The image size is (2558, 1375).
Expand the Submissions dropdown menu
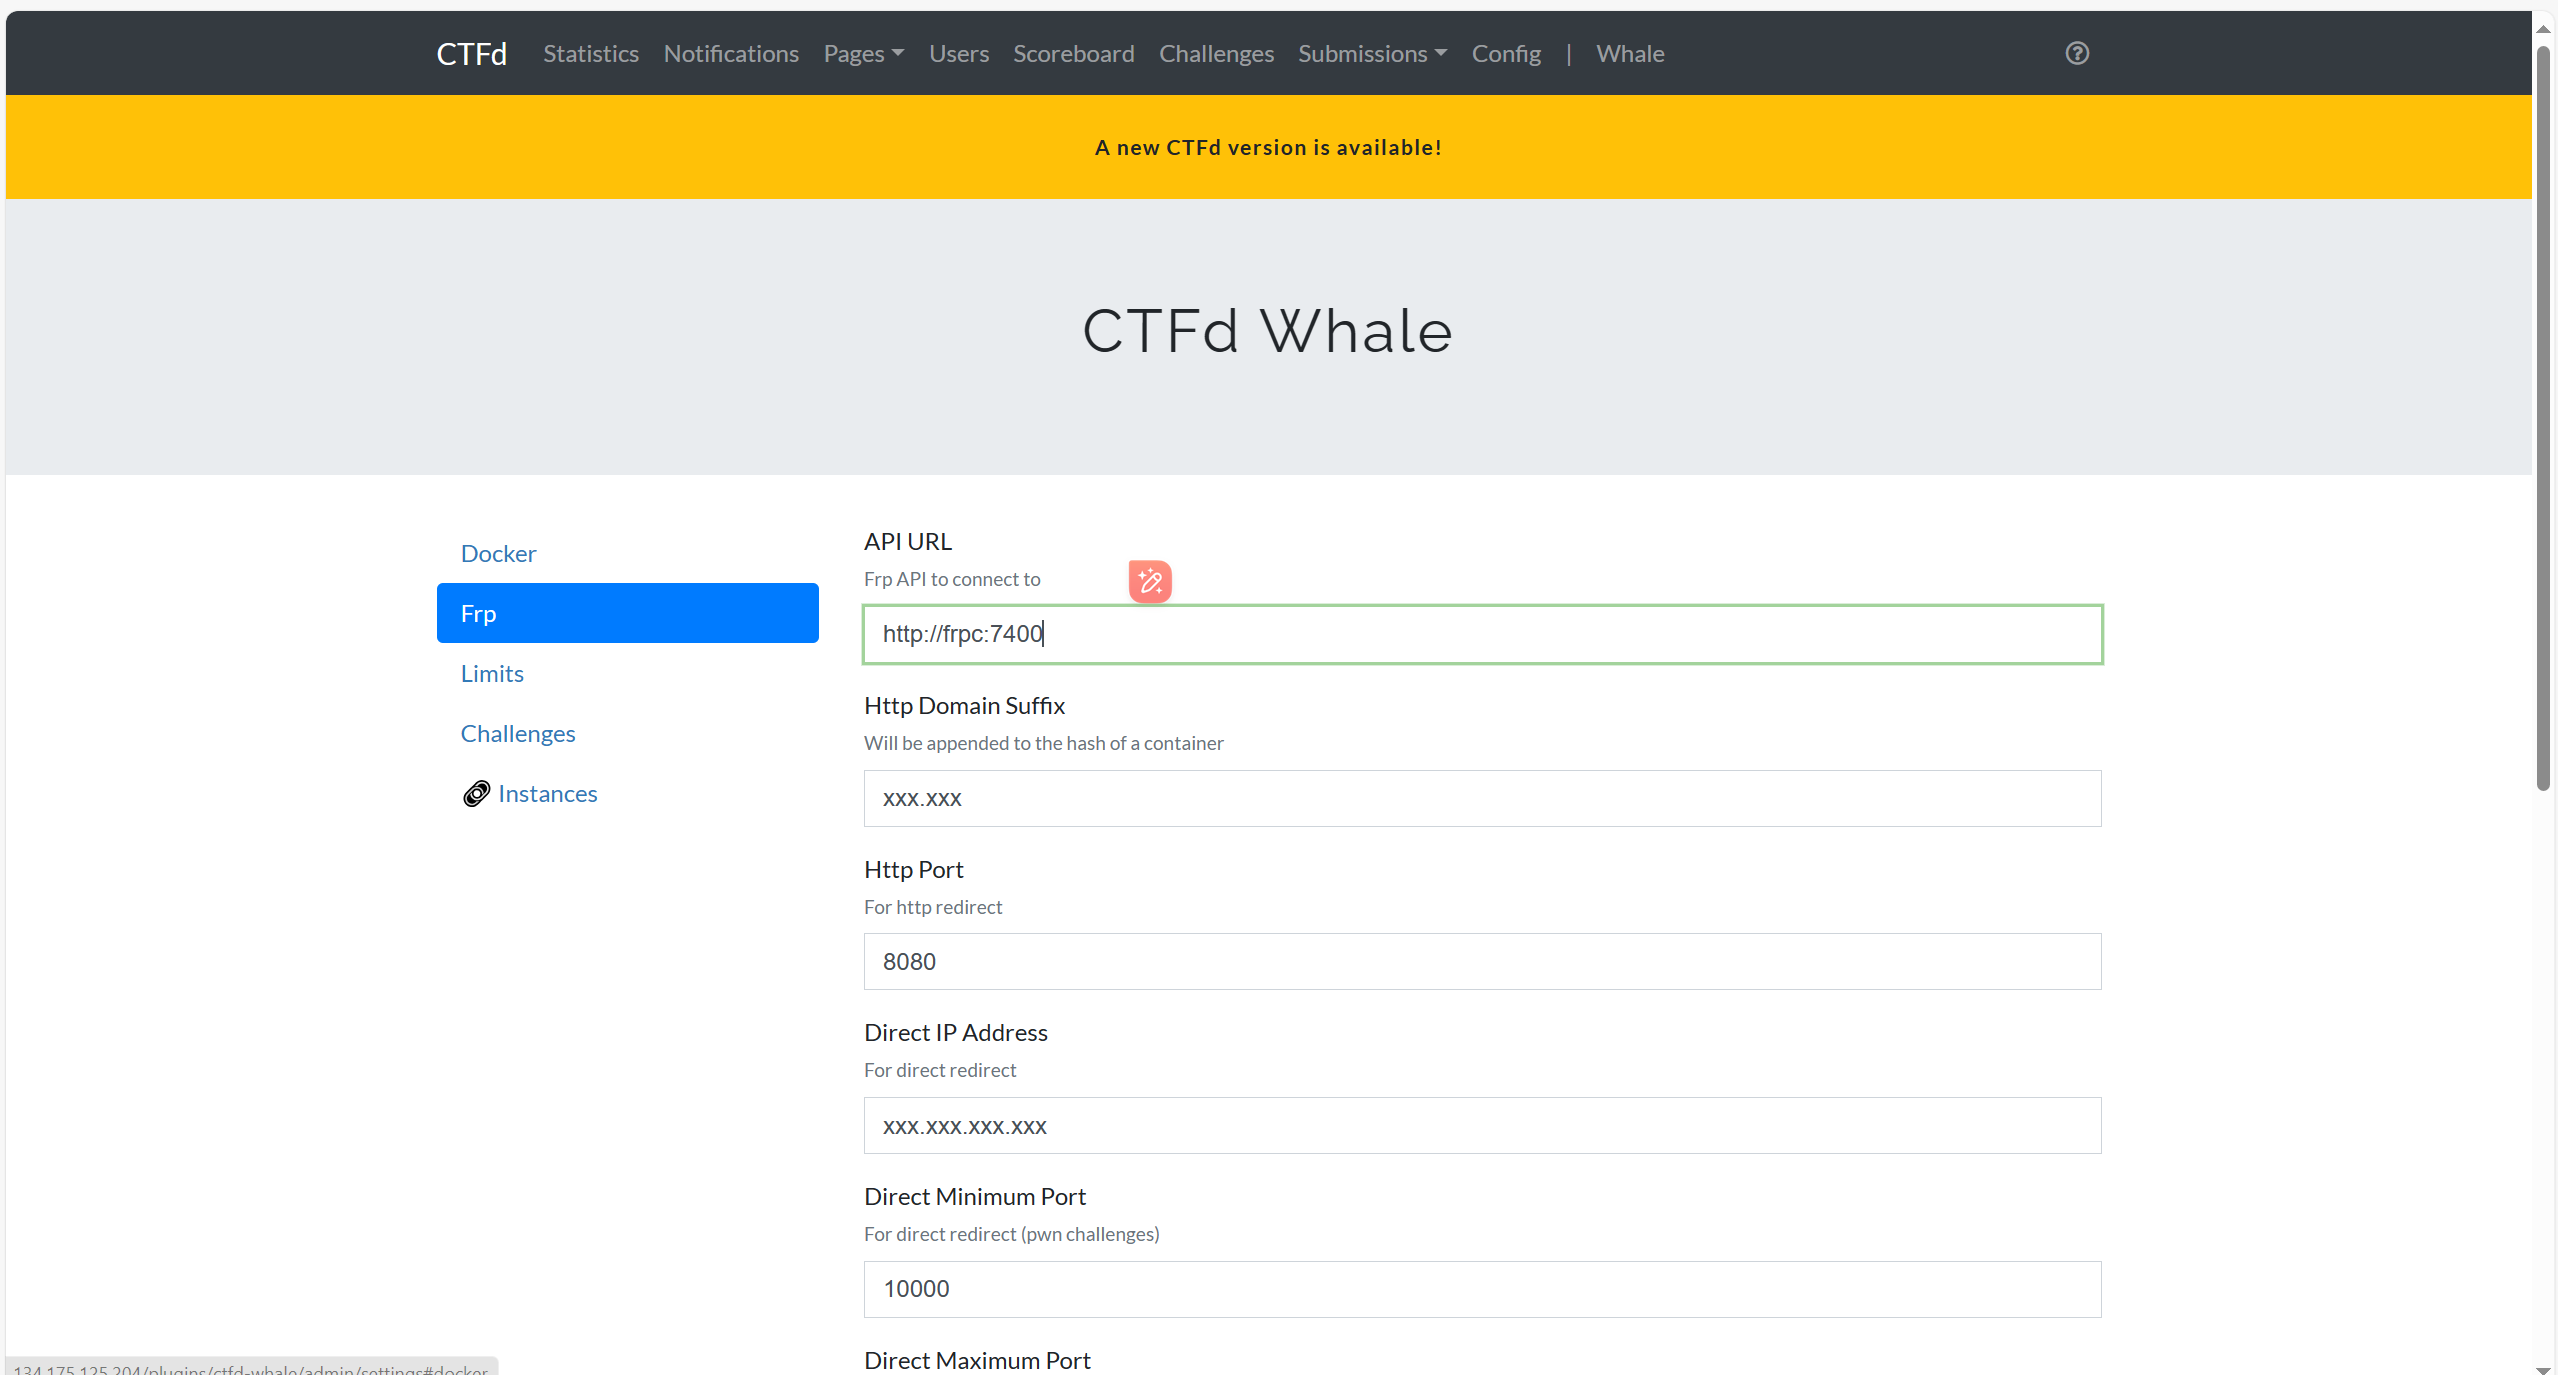[x=1371, y=53]
